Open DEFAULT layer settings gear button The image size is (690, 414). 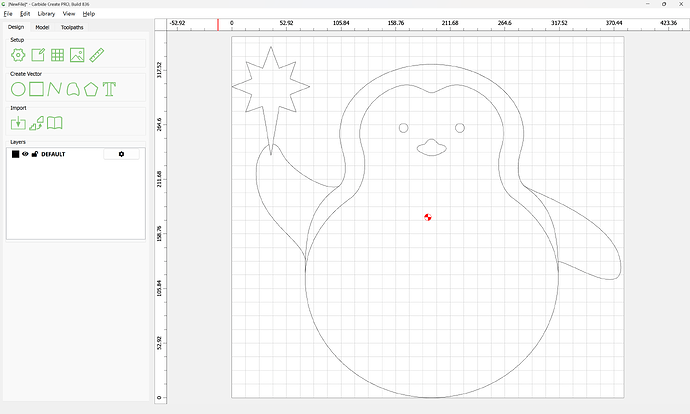point(122,154)
